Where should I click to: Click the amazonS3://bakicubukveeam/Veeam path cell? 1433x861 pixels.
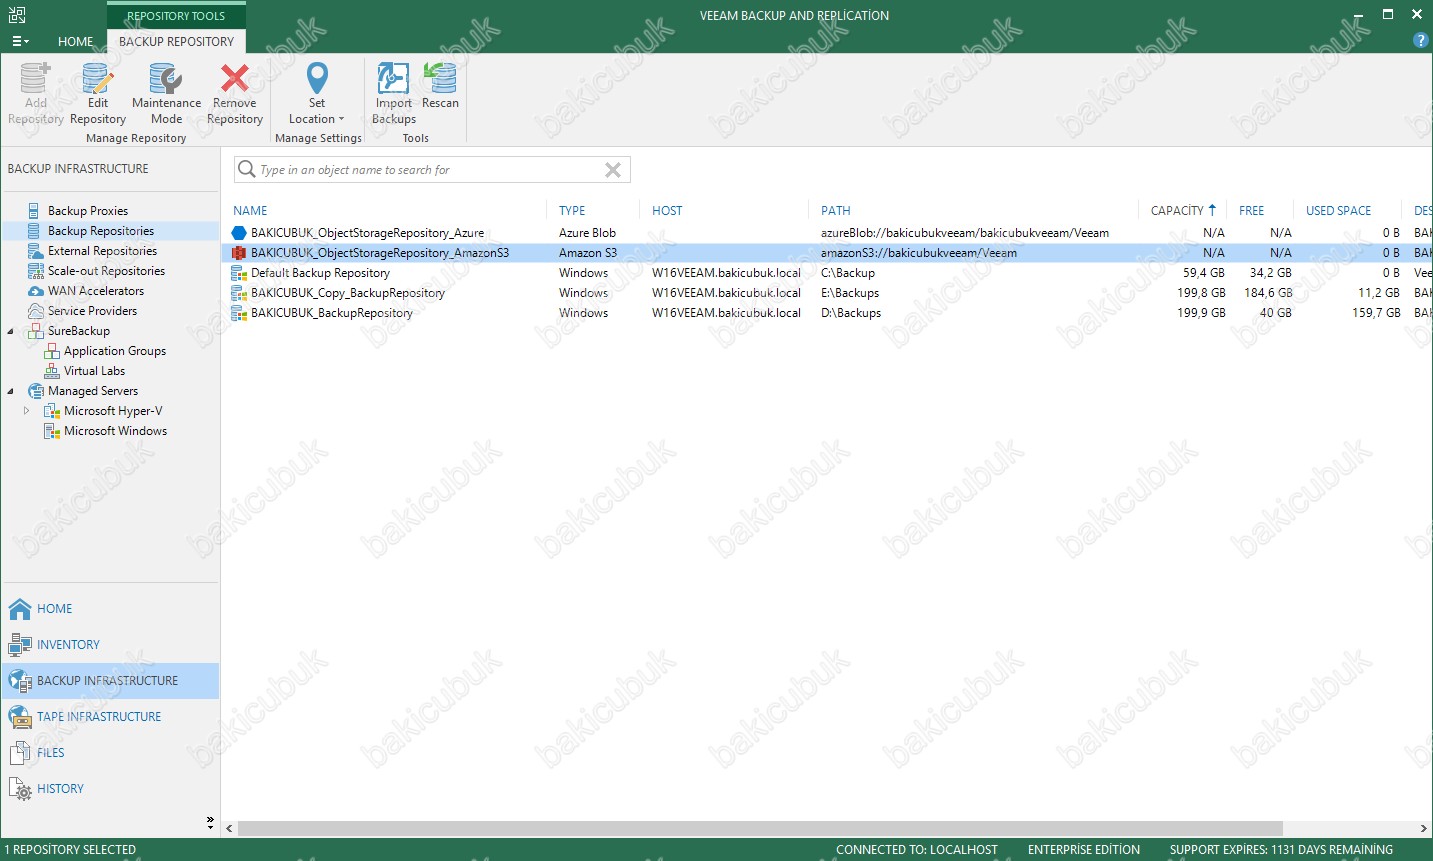pos(918,253)
